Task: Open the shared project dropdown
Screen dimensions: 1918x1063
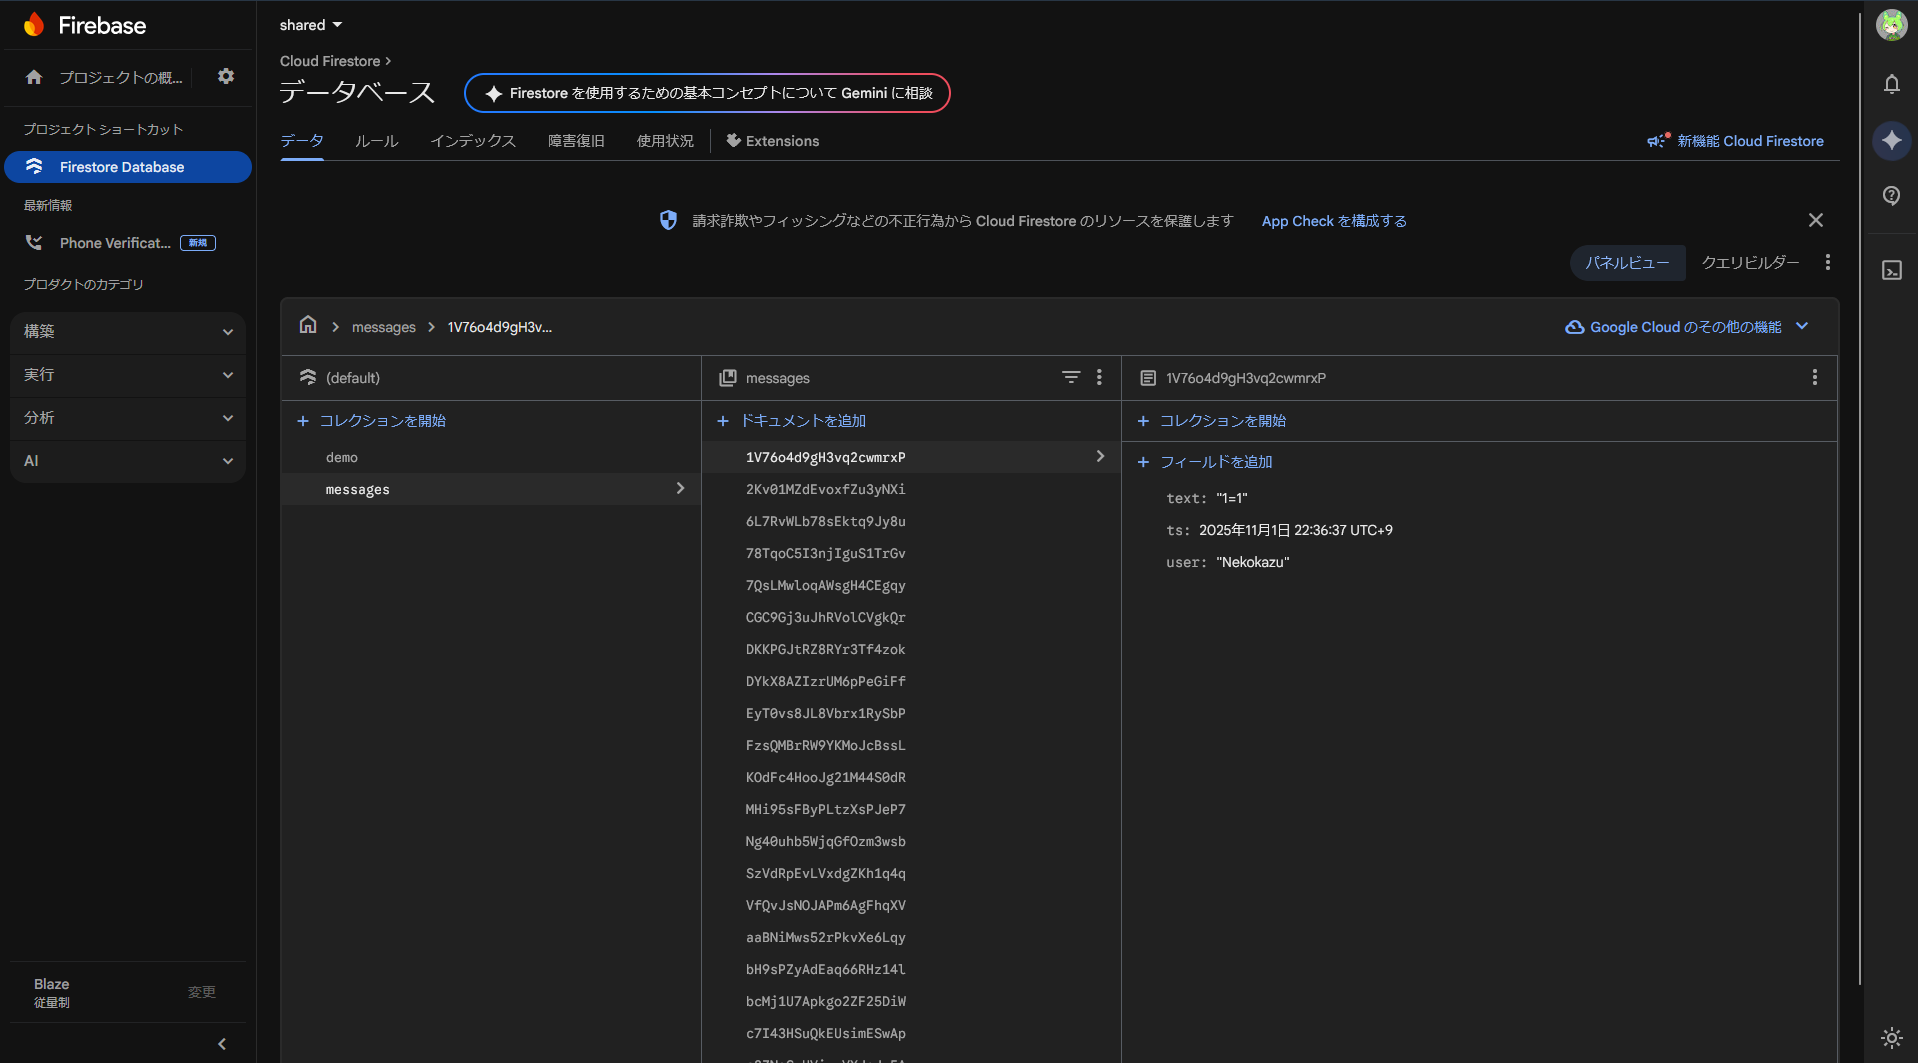Action: point(311,25)
